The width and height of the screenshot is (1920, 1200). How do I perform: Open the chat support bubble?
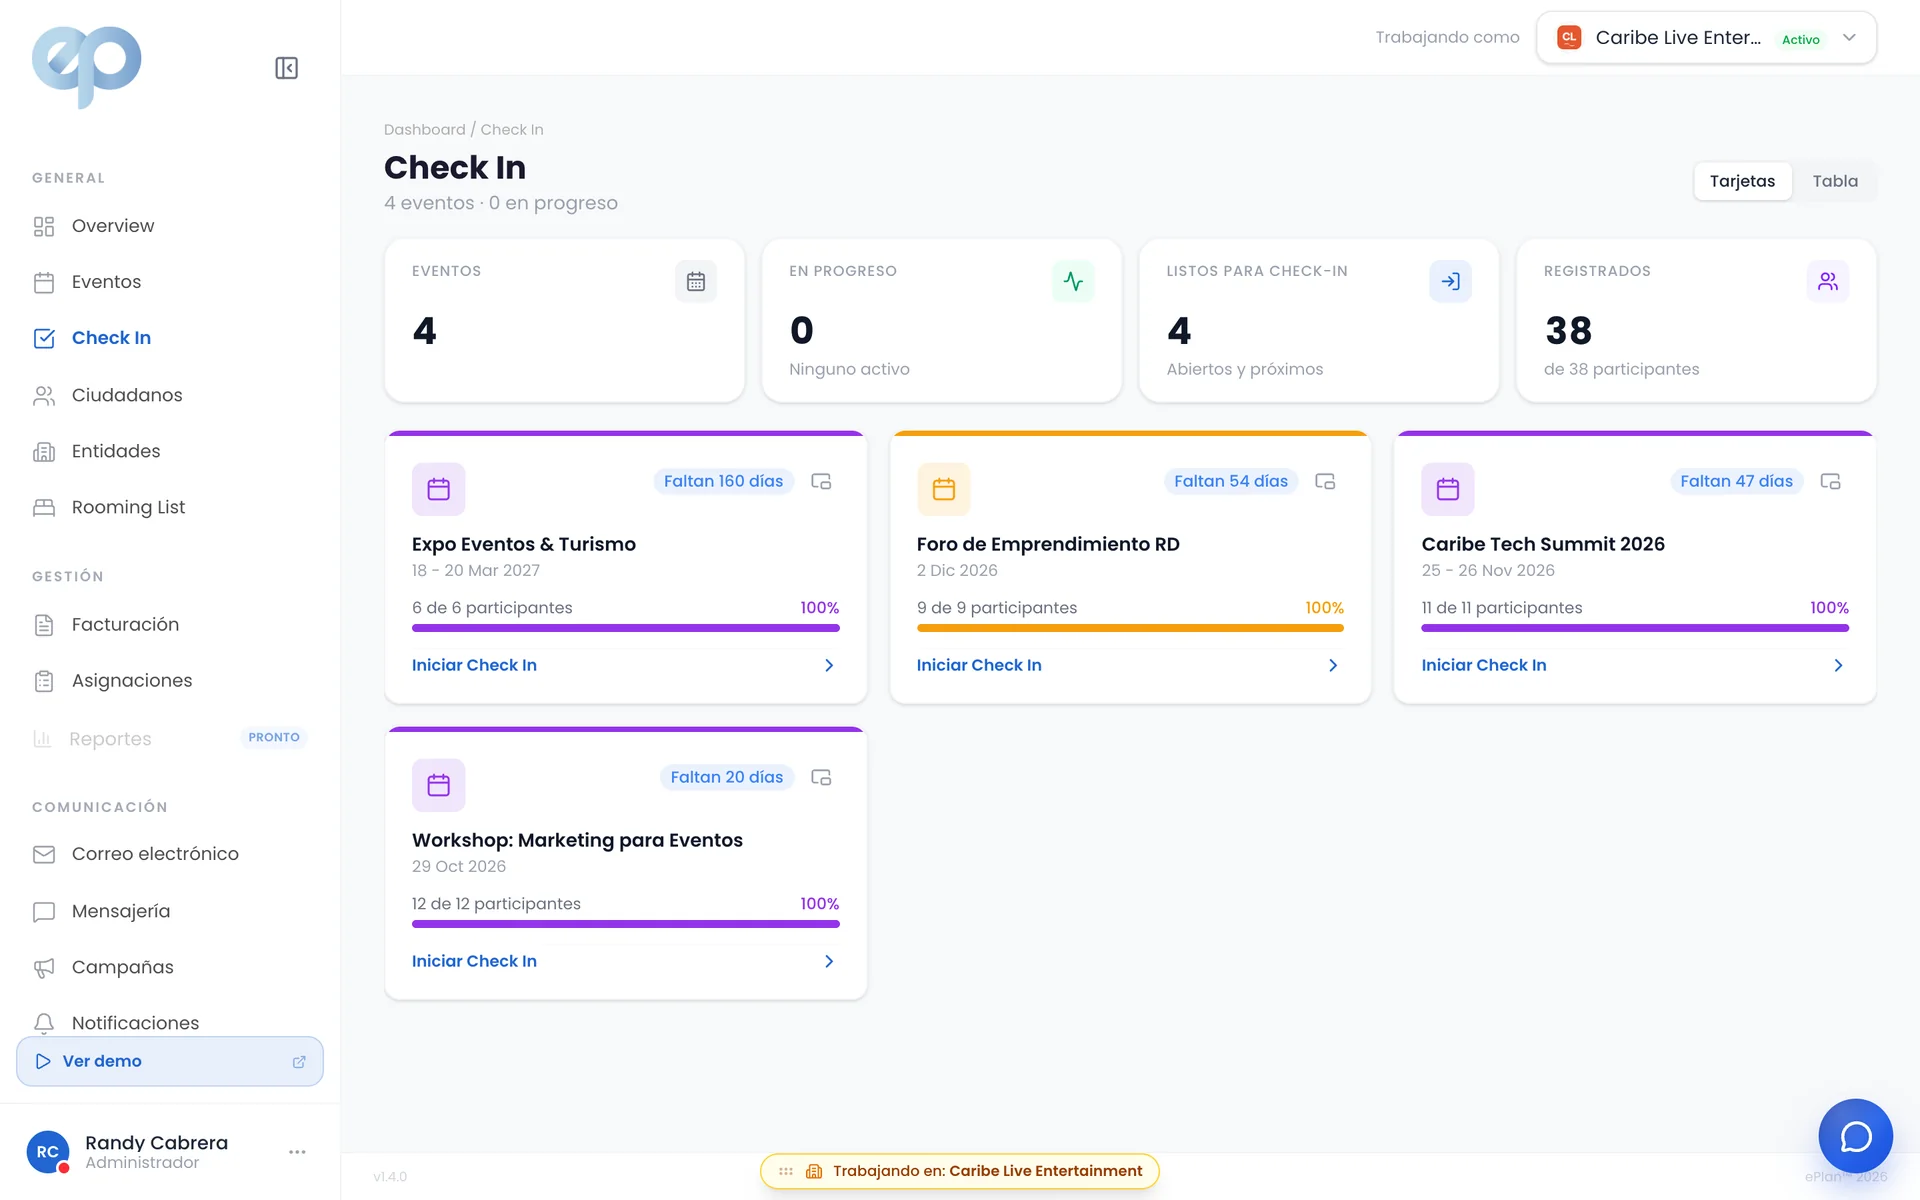point(1855,1136)
